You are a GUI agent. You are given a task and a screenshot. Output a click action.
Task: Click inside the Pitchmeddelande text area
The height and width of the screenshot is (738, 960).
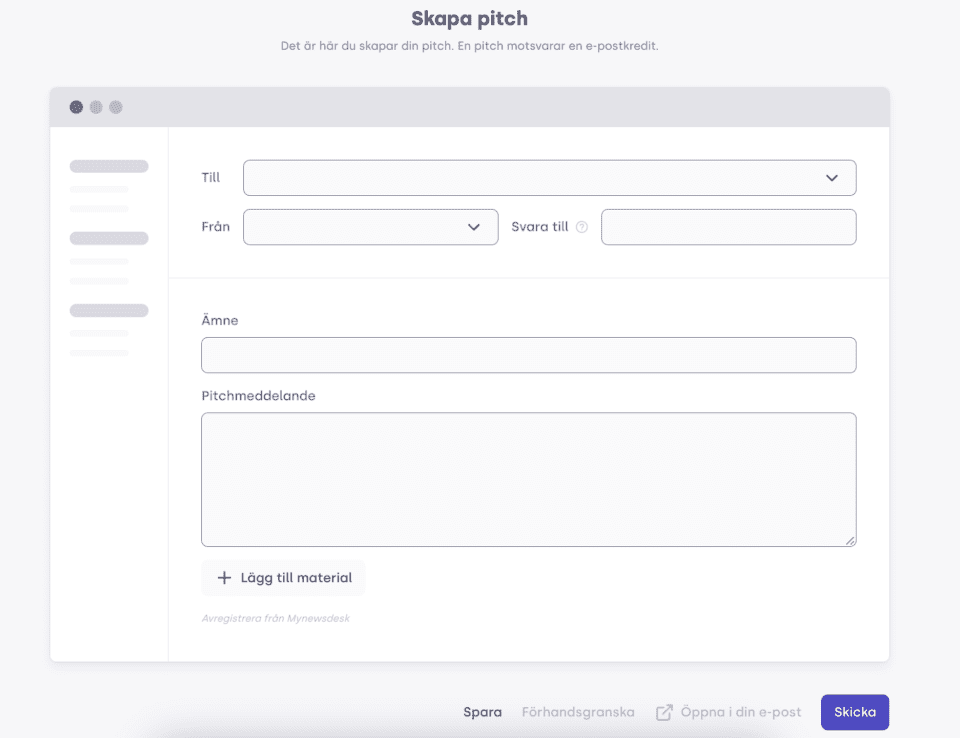click(x=528, y=480)
